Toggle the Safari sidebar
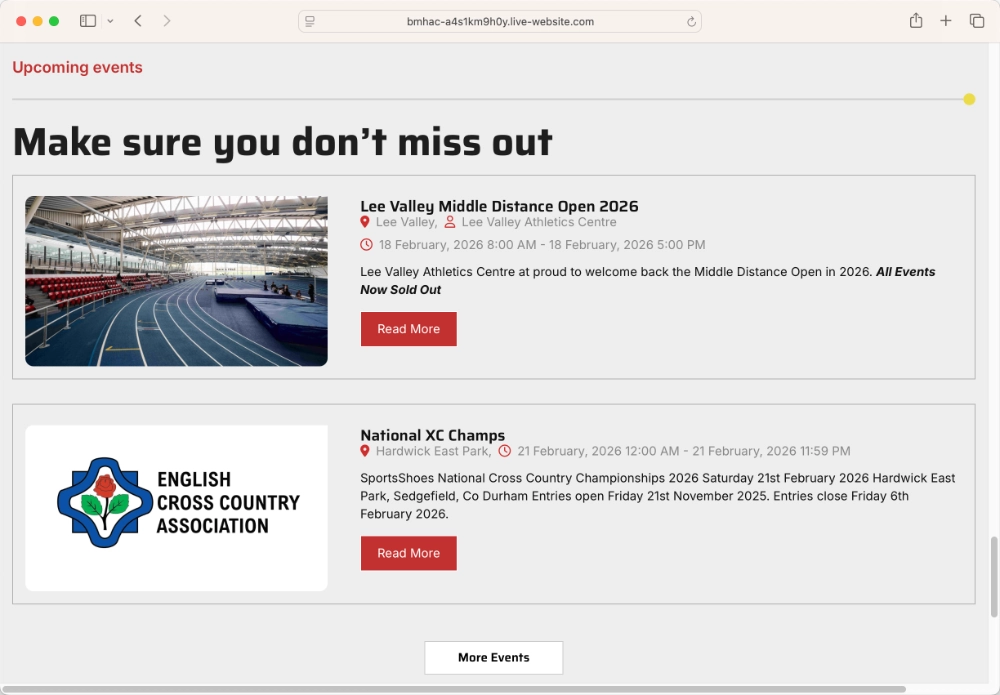 [88, 21]
